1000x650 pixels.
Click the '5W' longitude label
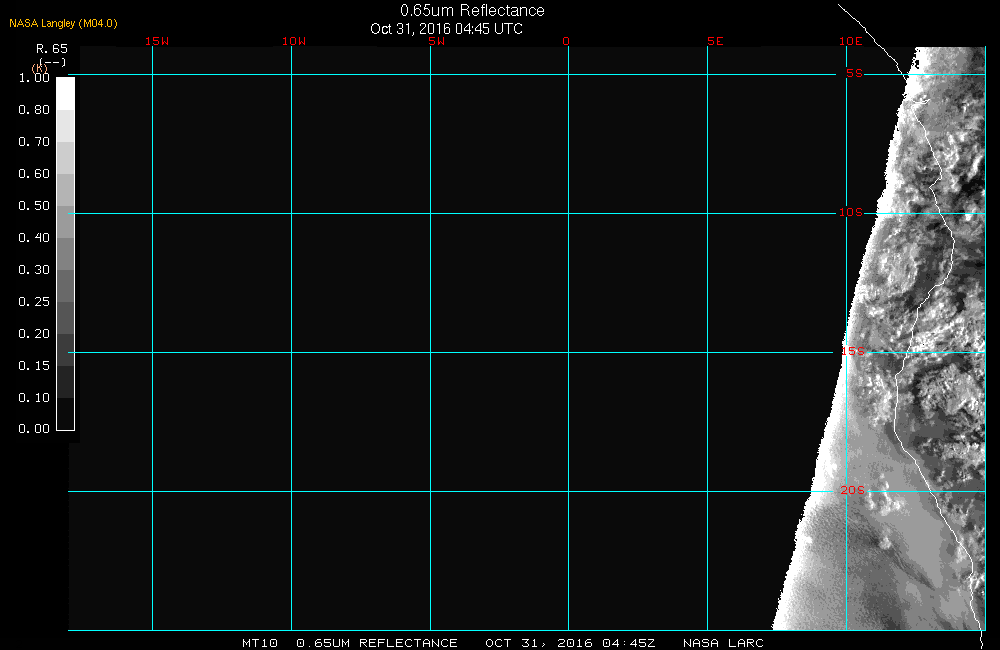click(x=437, y=41)
